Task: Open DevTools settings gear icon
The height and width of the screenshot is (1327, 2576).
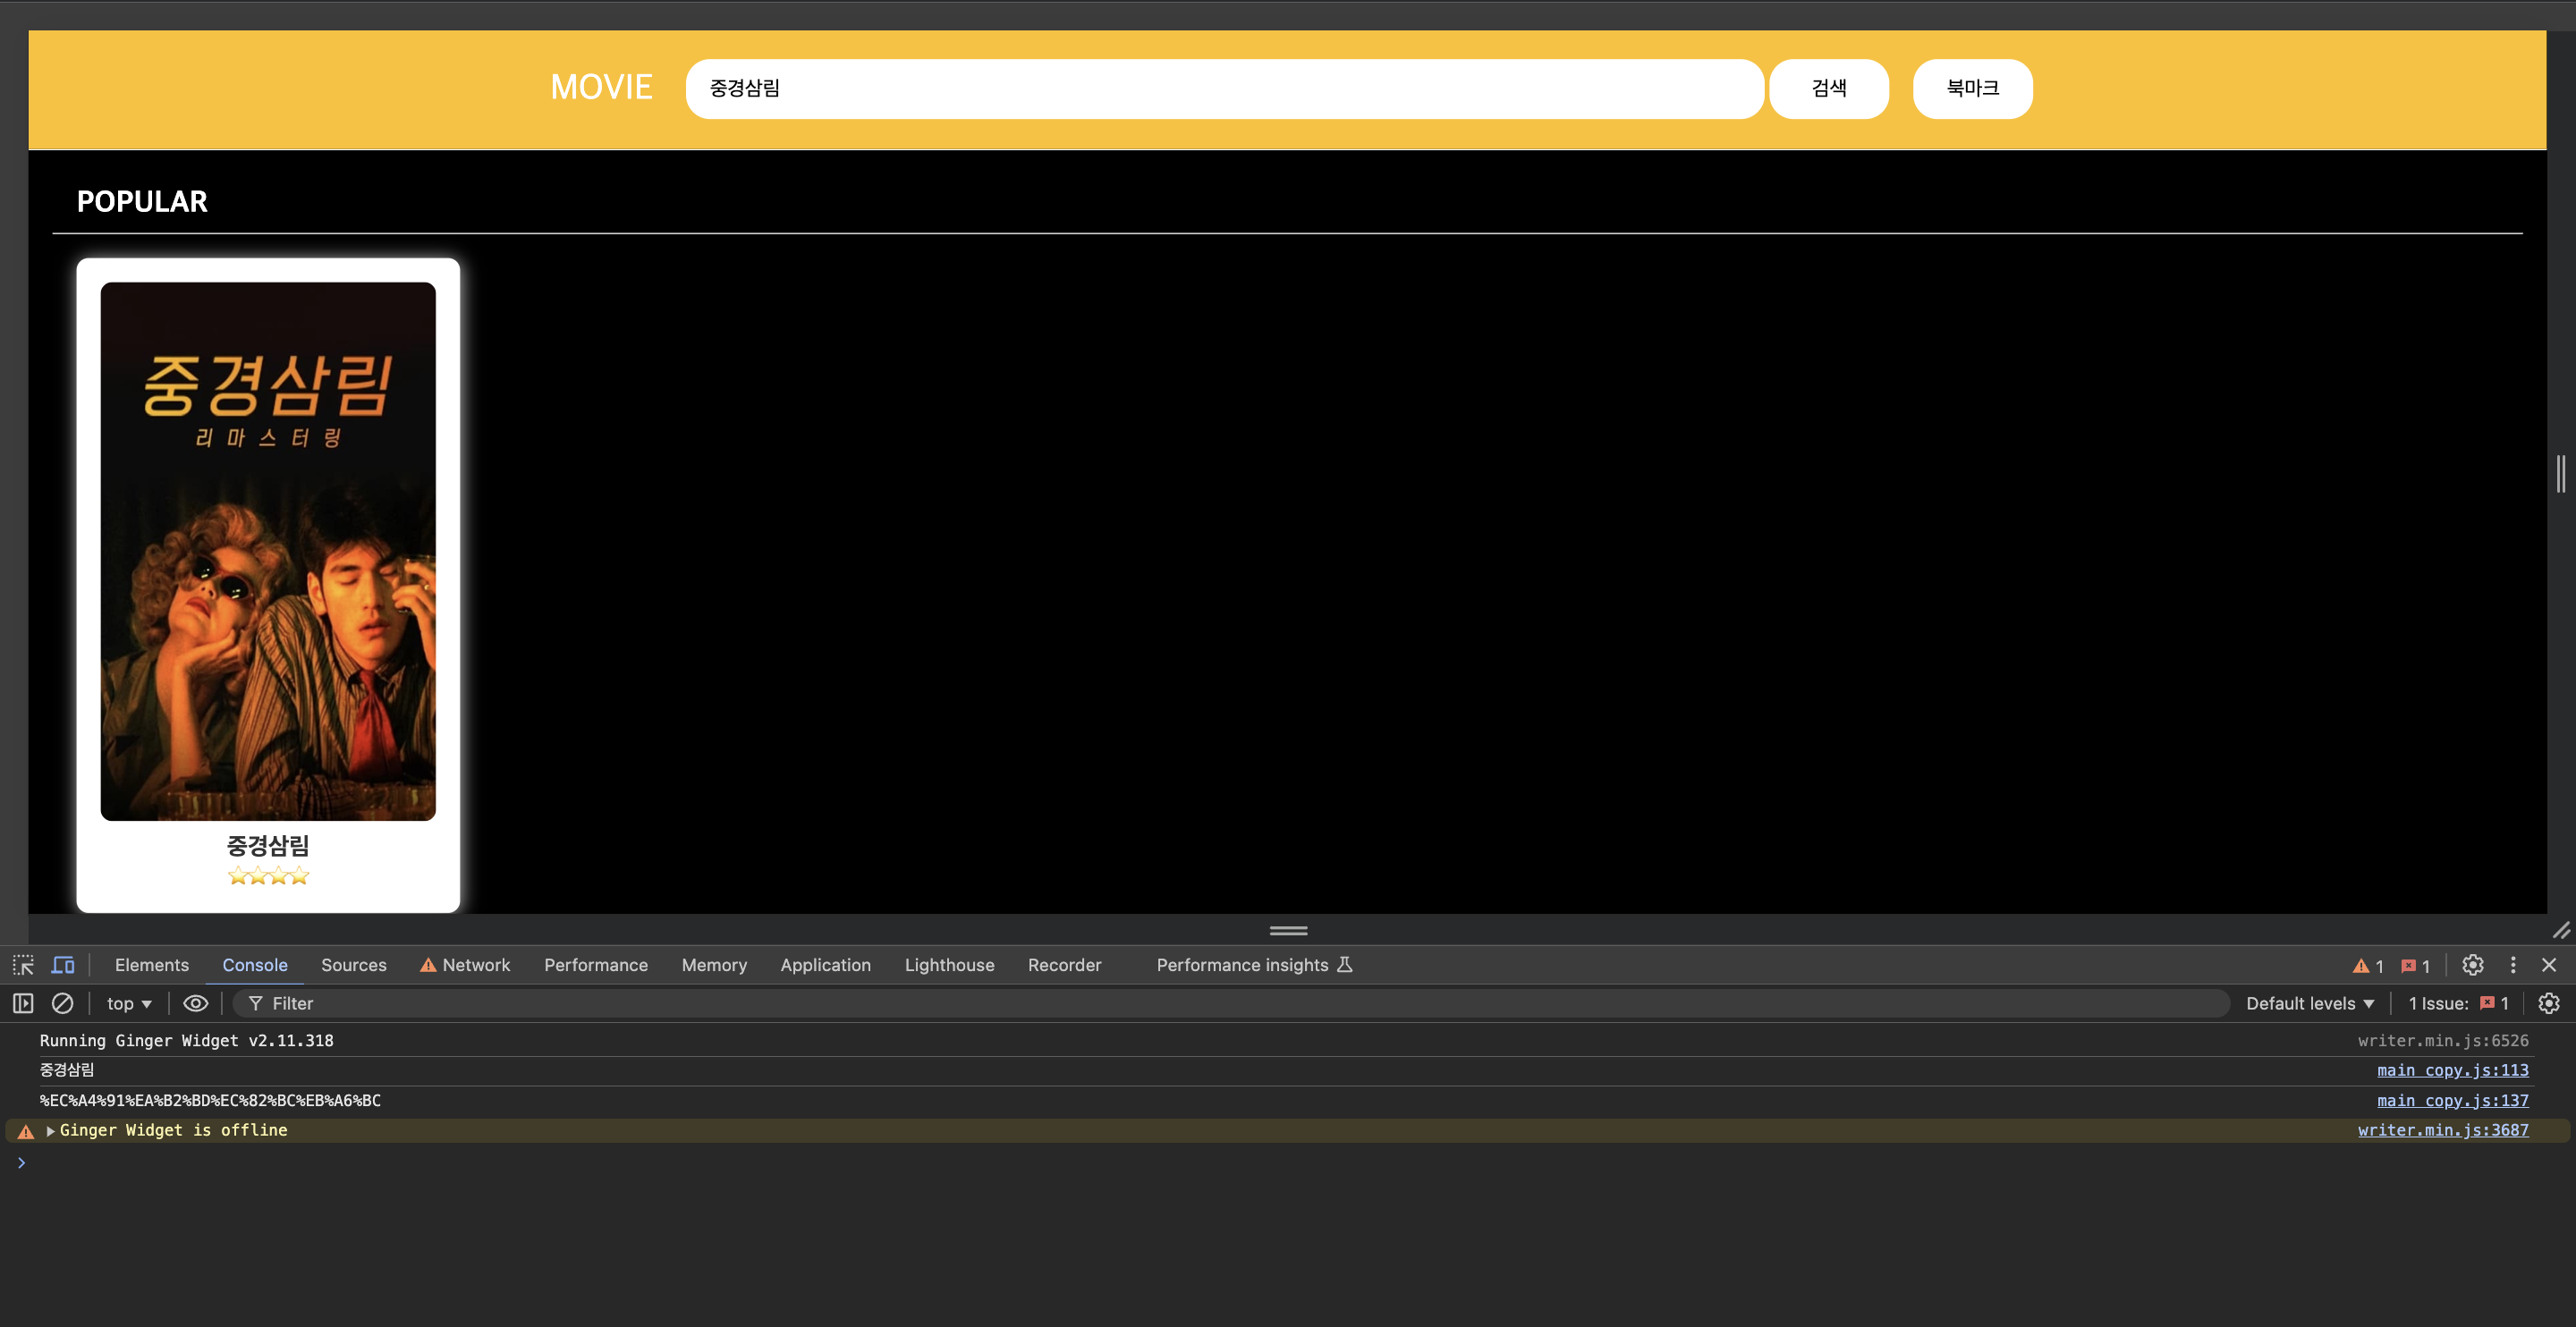Action: [x=2472, y=965]
